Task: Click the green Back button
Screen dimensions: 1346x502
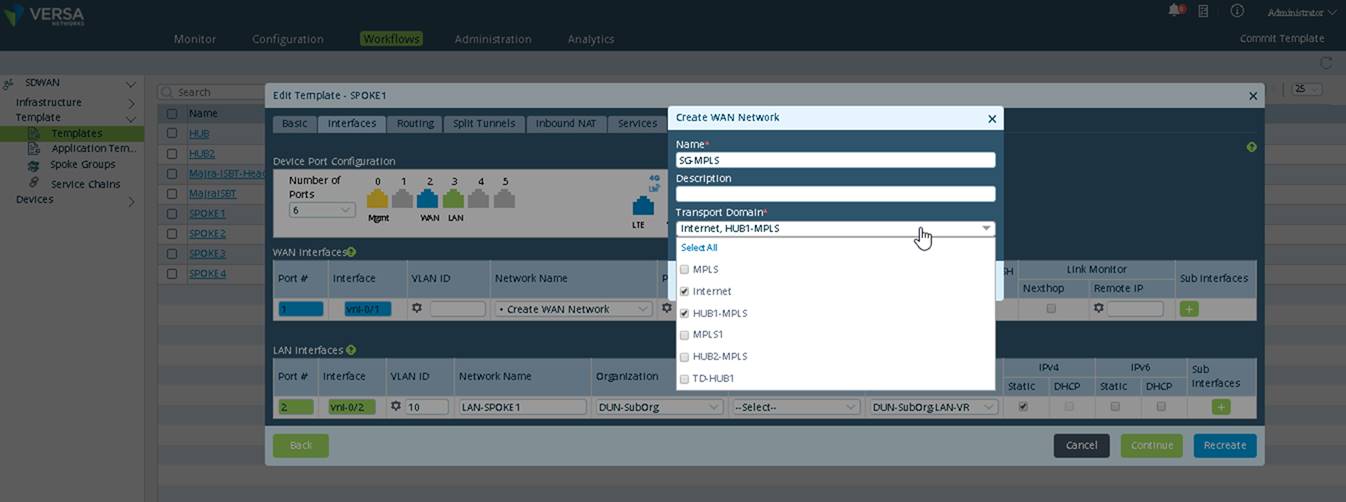Action: tap(301, 445)
